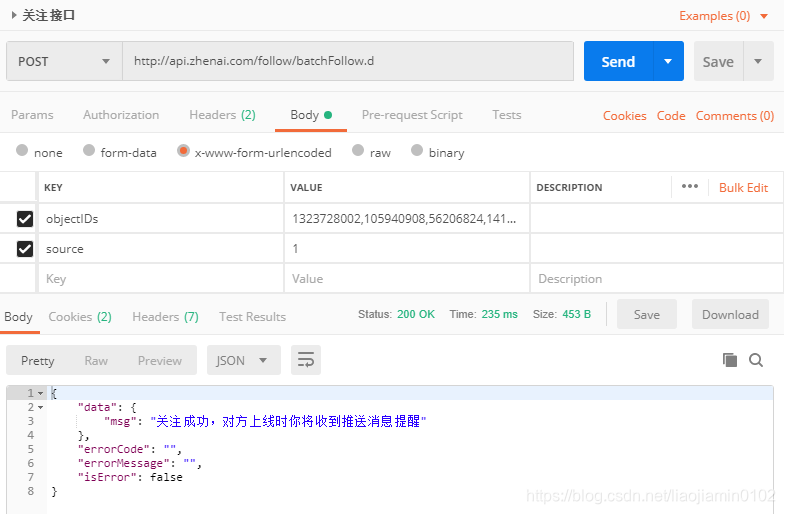Open the Send button dropdown arrow
The height and width of the screenshot is (514, 785).
point(668,61)
